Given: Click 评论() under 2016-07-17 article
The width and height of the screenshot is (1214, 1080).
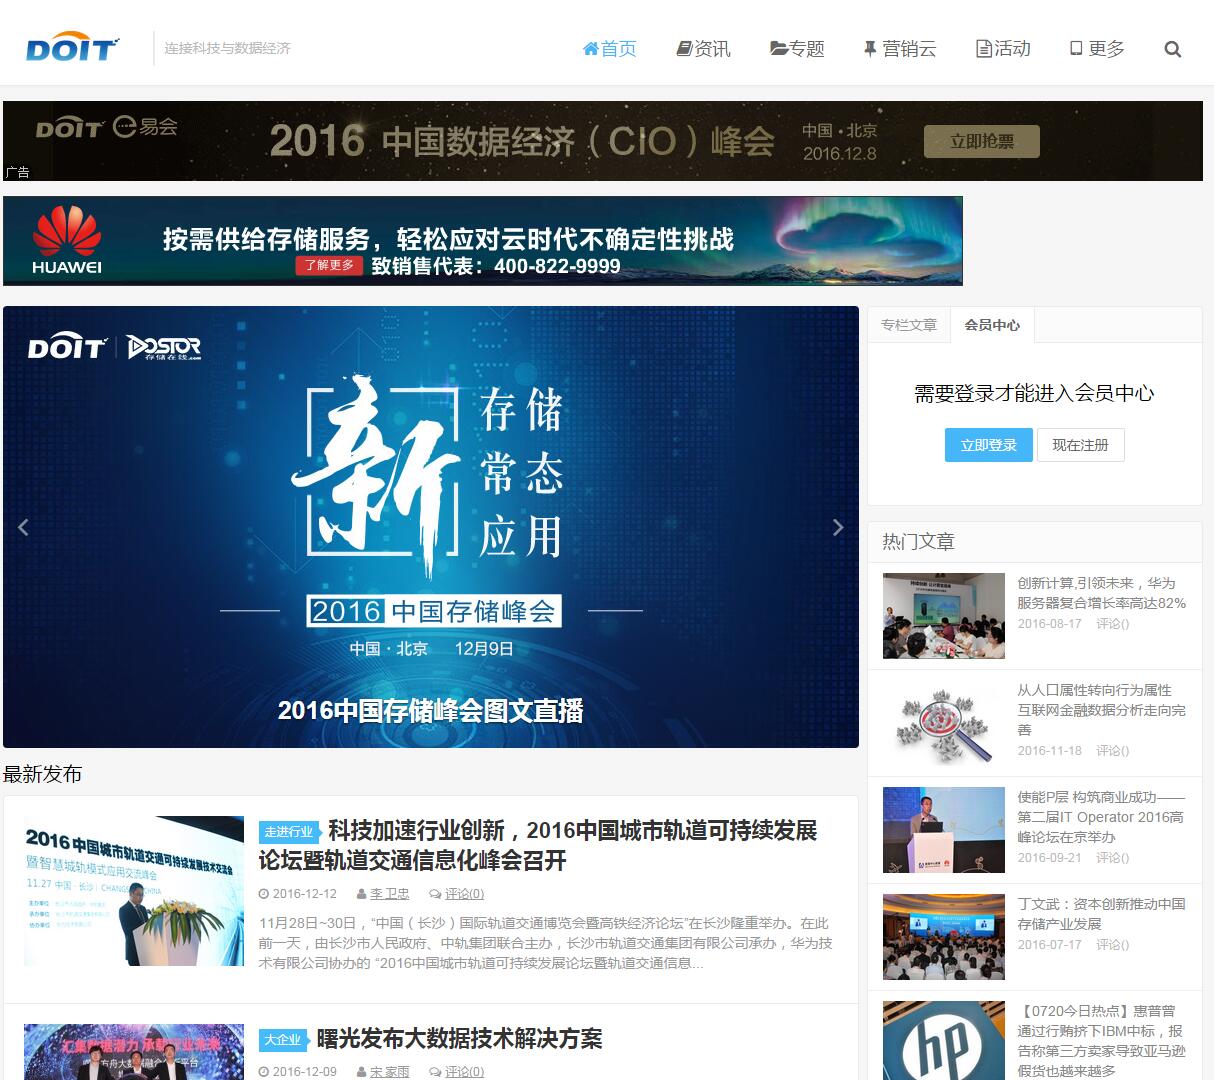Looking at the screenshot, I should pyautogui.click(x=1112, y=944).
